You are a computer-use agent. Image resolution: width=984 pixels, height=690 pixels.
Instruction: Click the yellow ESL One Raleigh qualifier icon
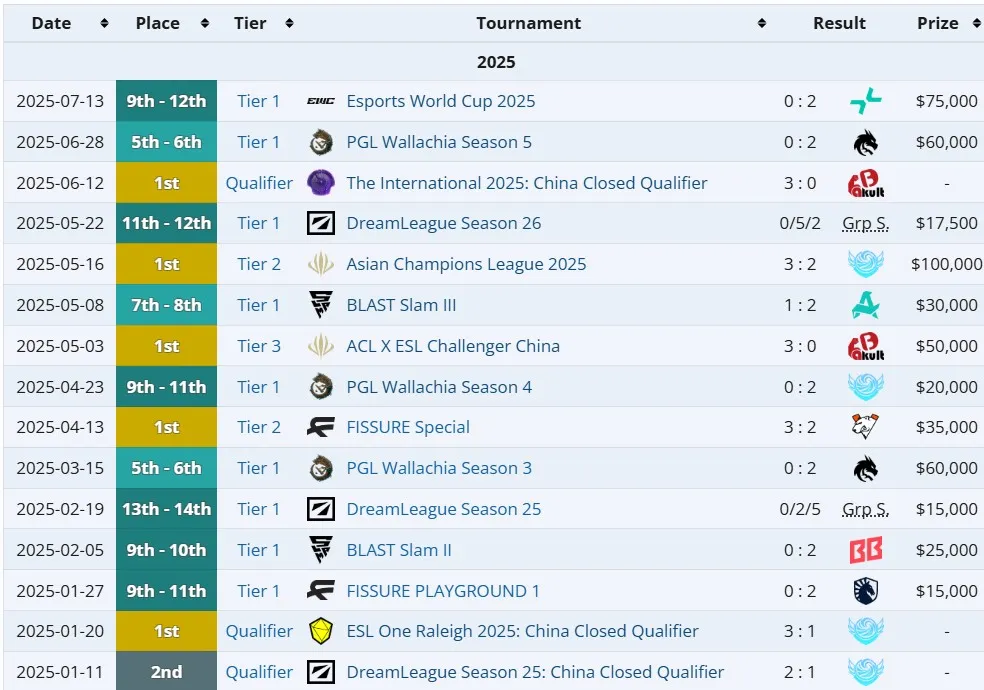321,632
